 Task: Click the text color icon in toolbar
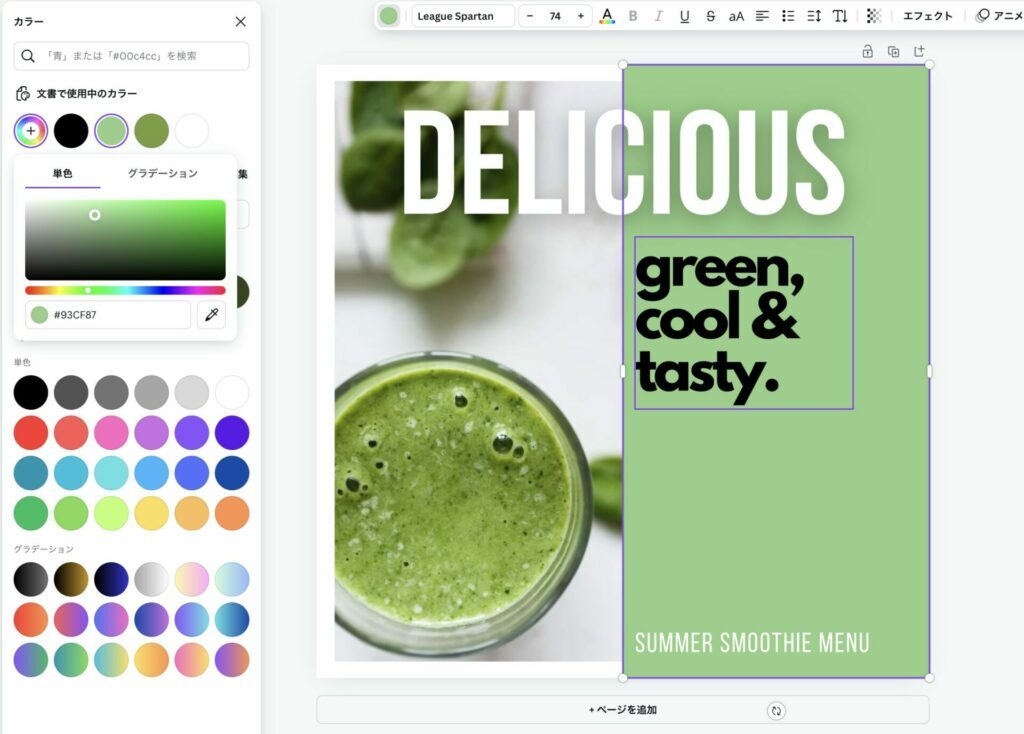click(607, 16)
